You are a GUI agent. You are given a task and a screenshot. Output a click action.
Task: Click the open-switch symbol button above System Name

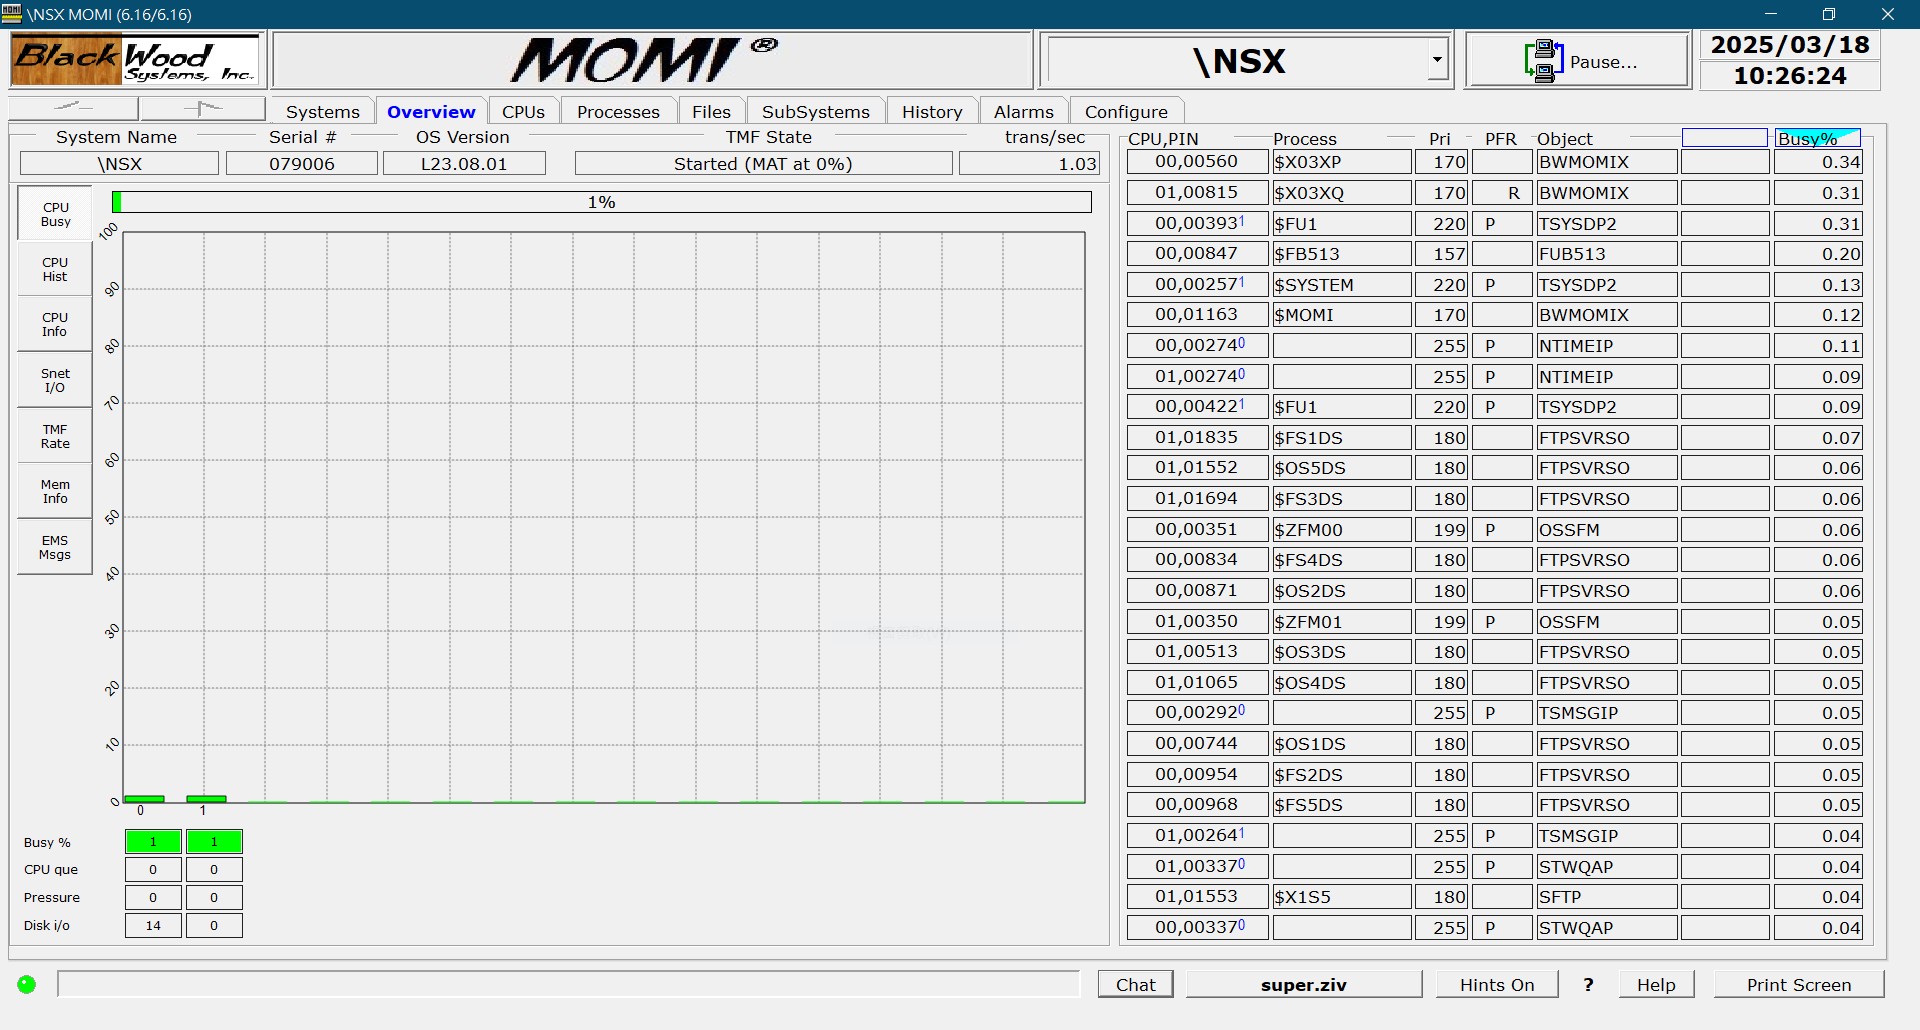click(x=73, y=107)
